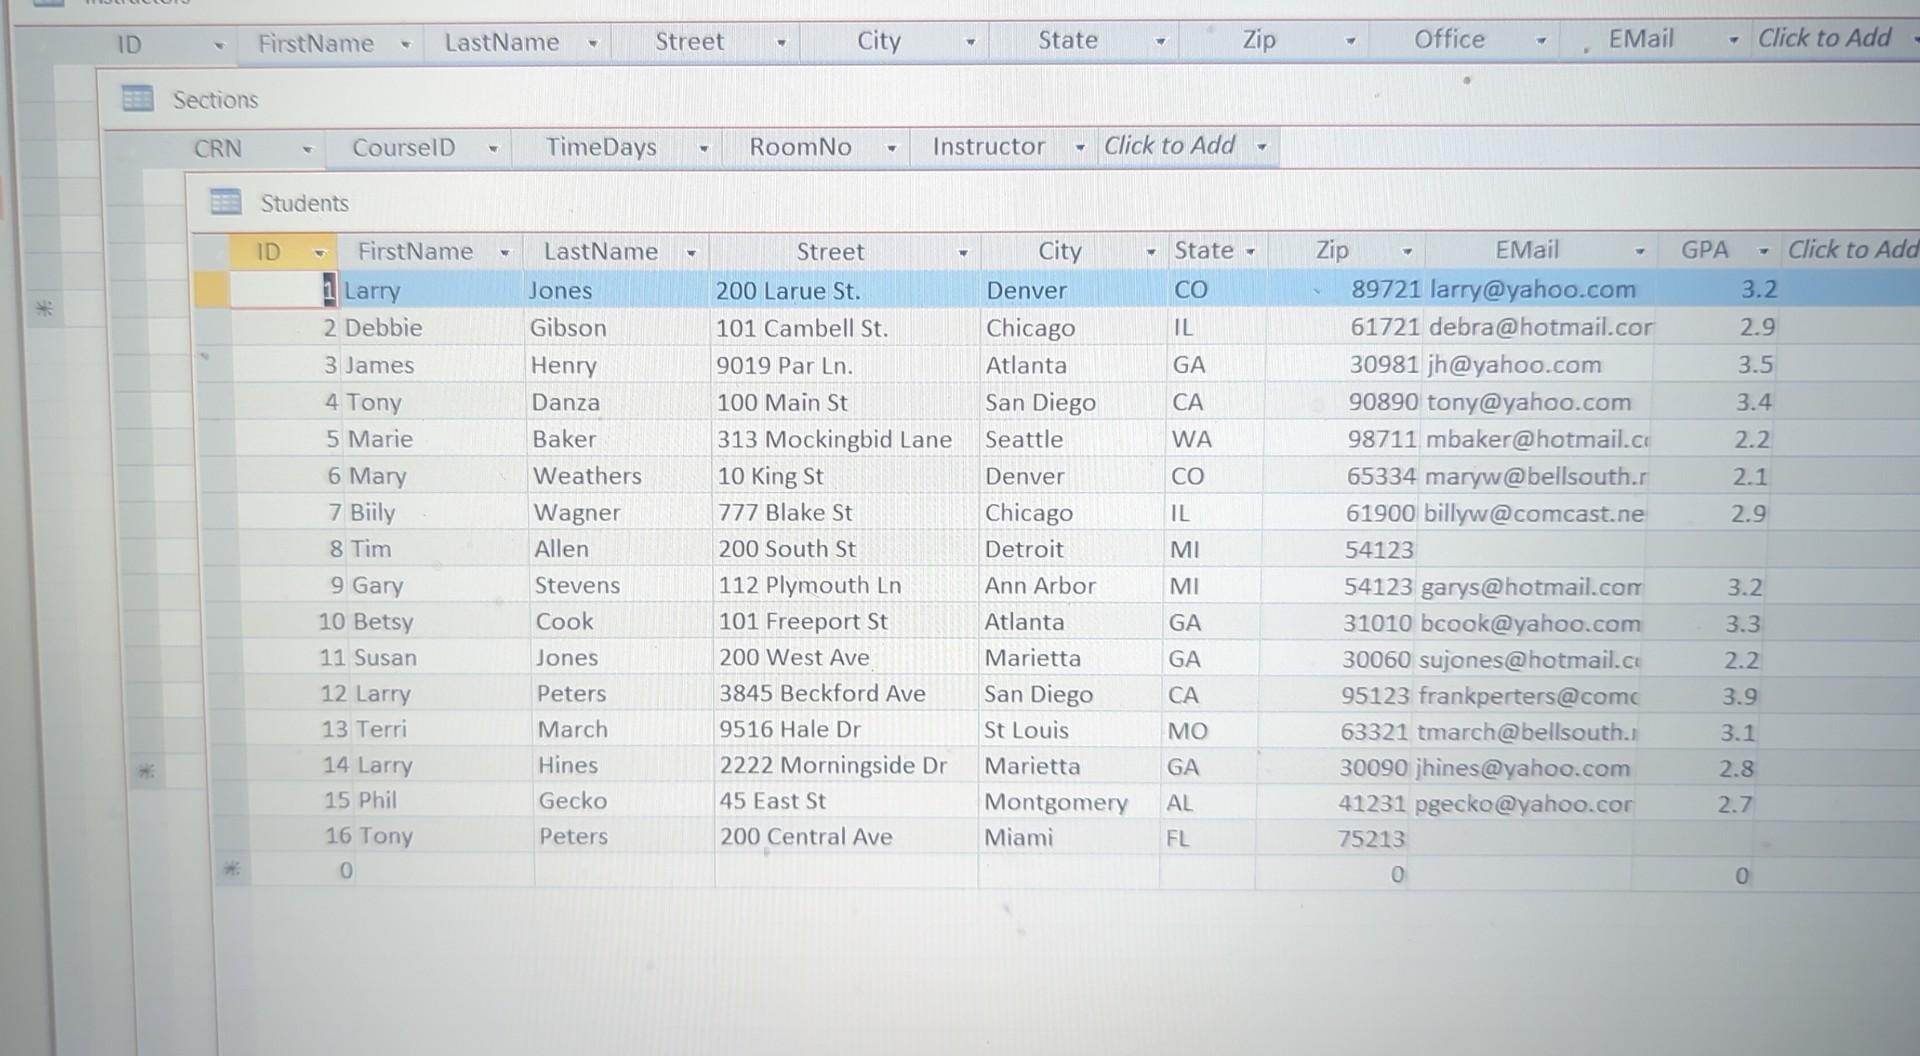Click 'Click to Add' in the Students table
Image resolution: width=1920 pixels, height=1056 pixels.
[1851, 250]
